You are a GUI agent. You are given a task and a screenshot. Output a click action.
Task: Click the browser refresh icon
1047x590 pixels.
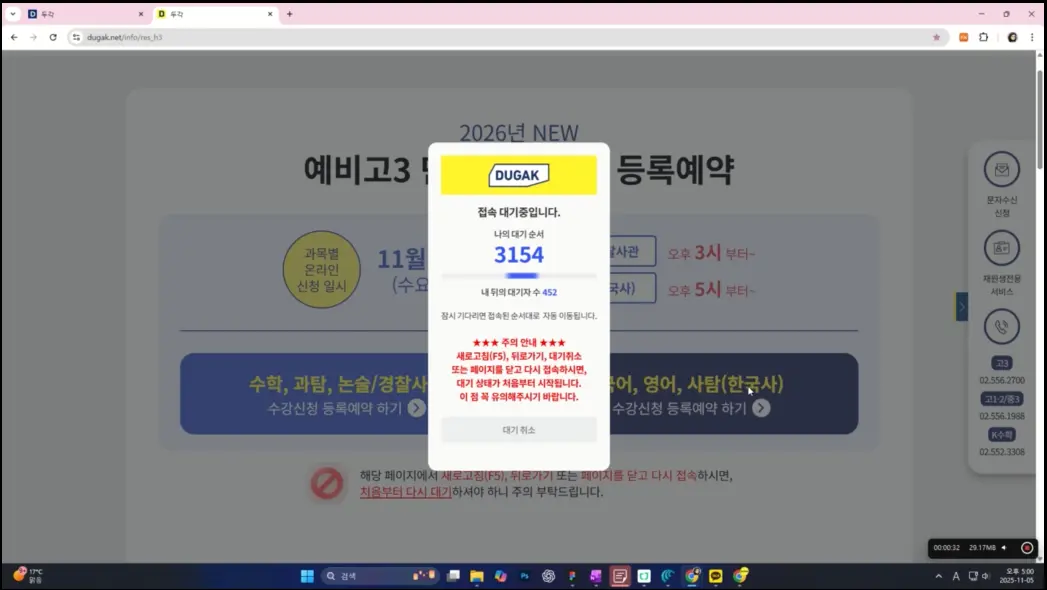[x=53, y=36]
